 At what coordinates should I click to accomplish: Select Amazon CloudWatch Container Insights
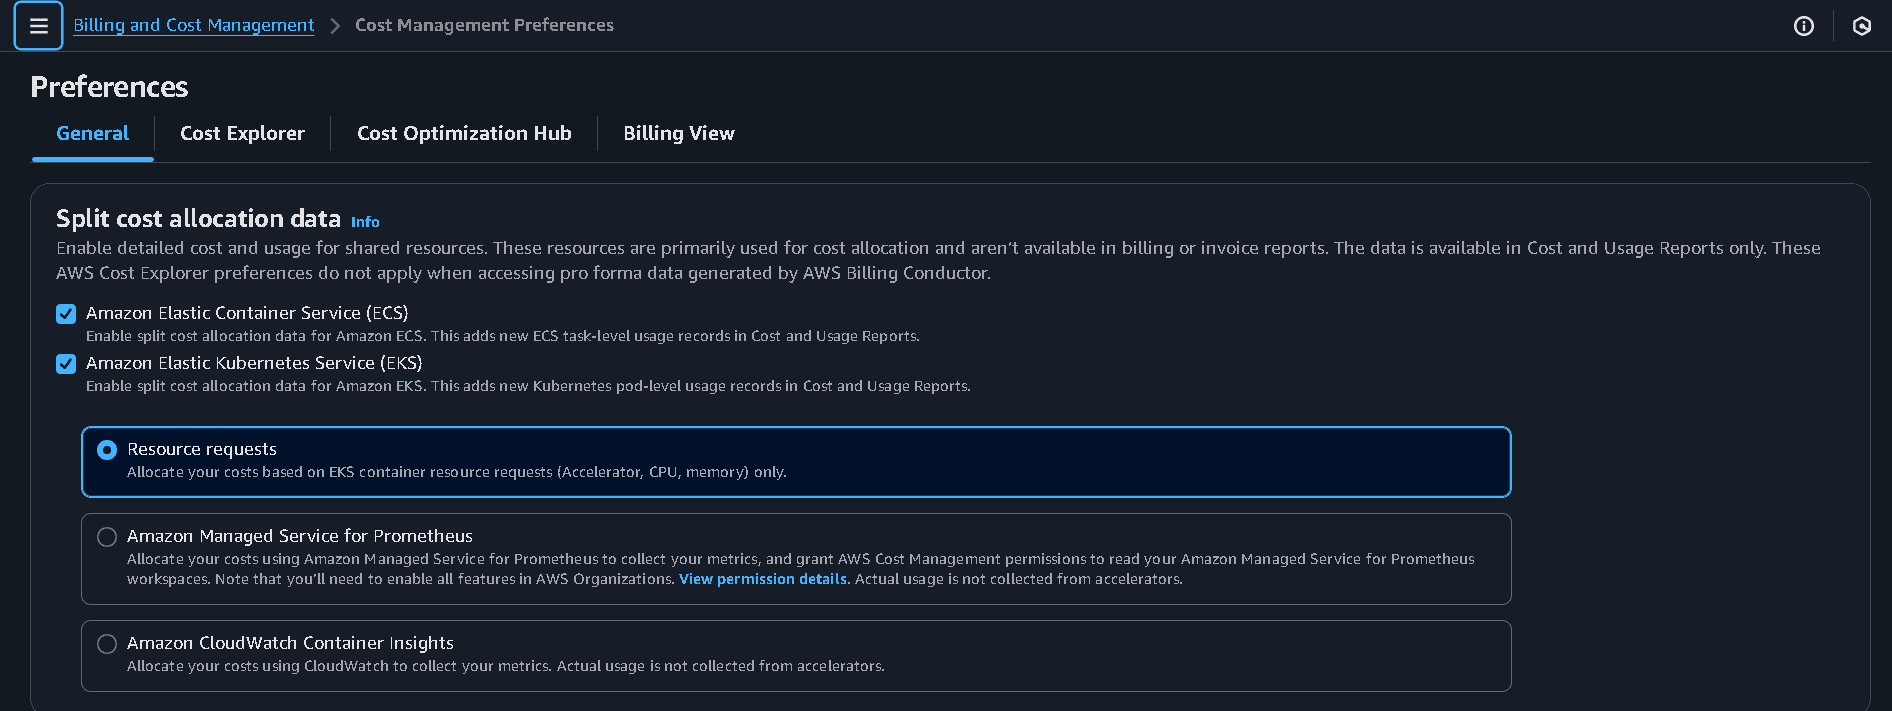point(107,643)
